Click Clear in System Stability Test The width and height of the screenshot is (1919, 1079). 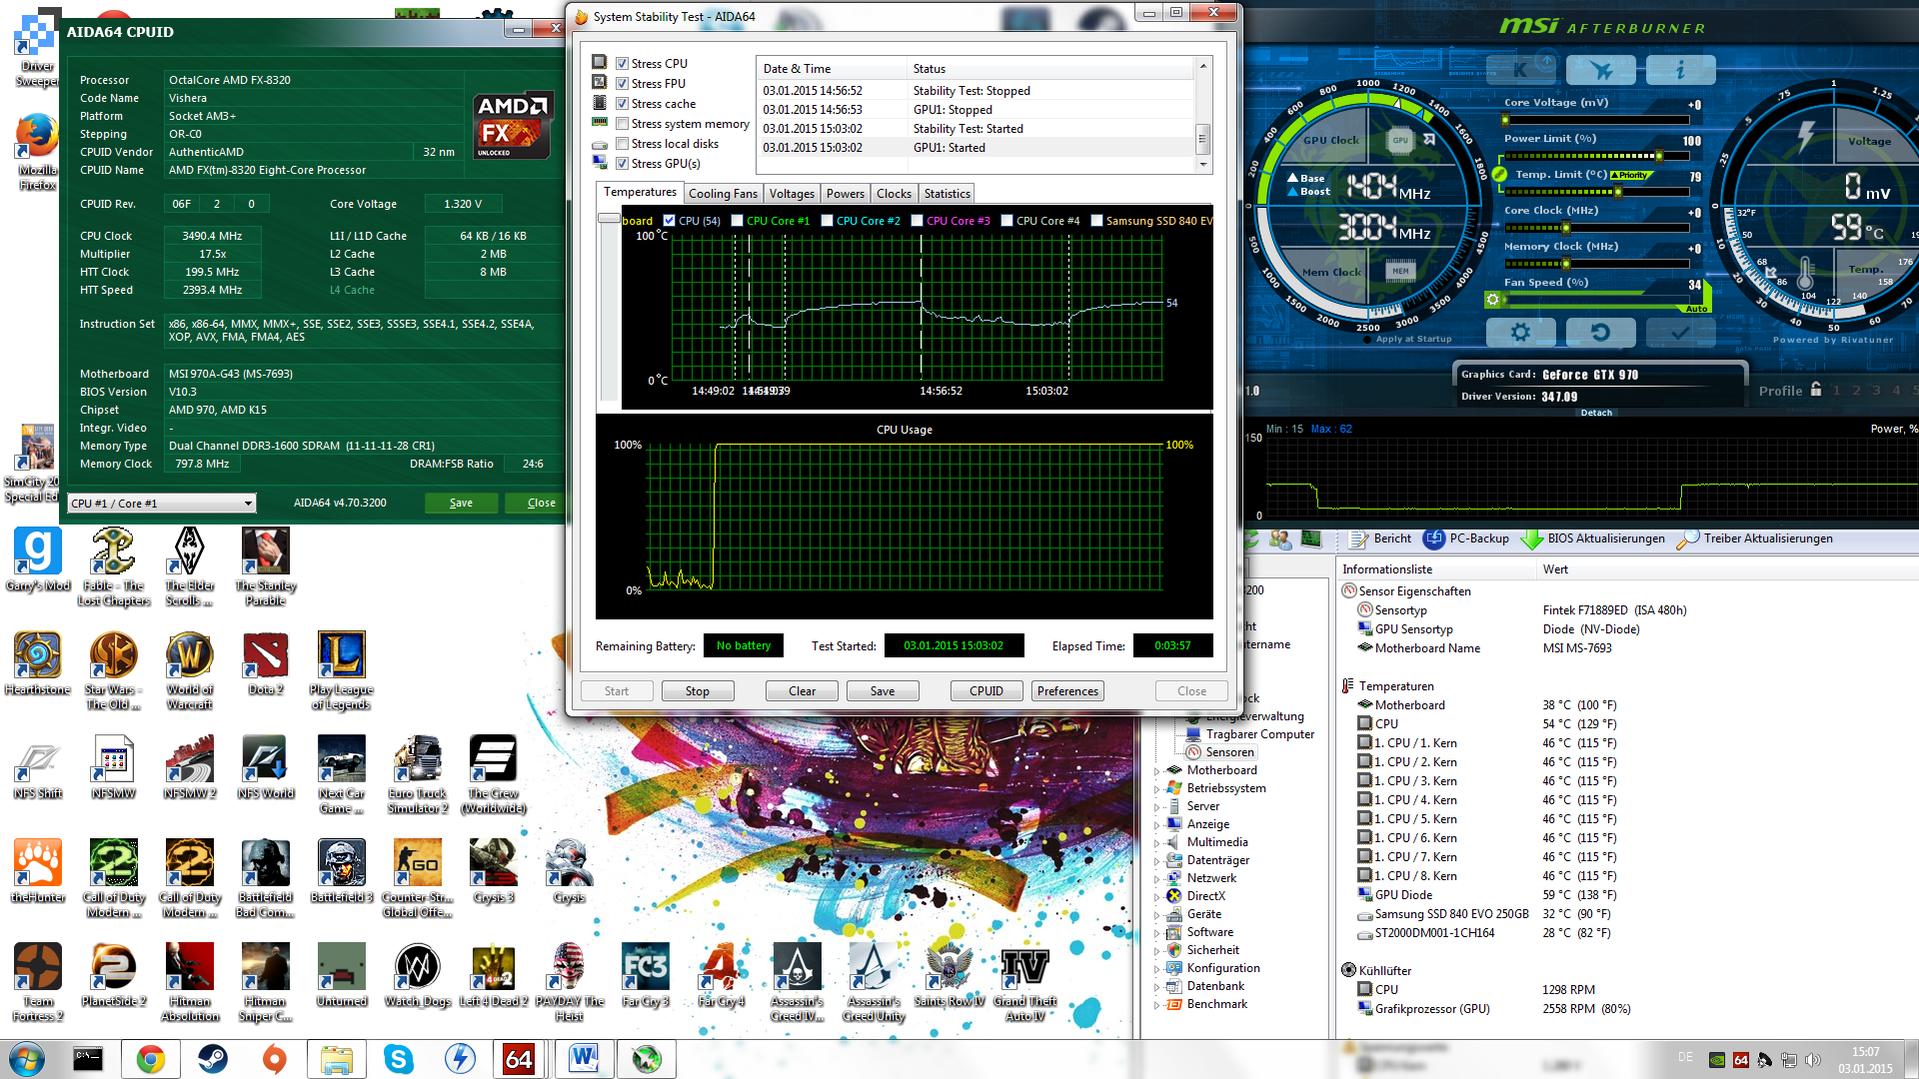pyautogui.click(x=802, y=691)
